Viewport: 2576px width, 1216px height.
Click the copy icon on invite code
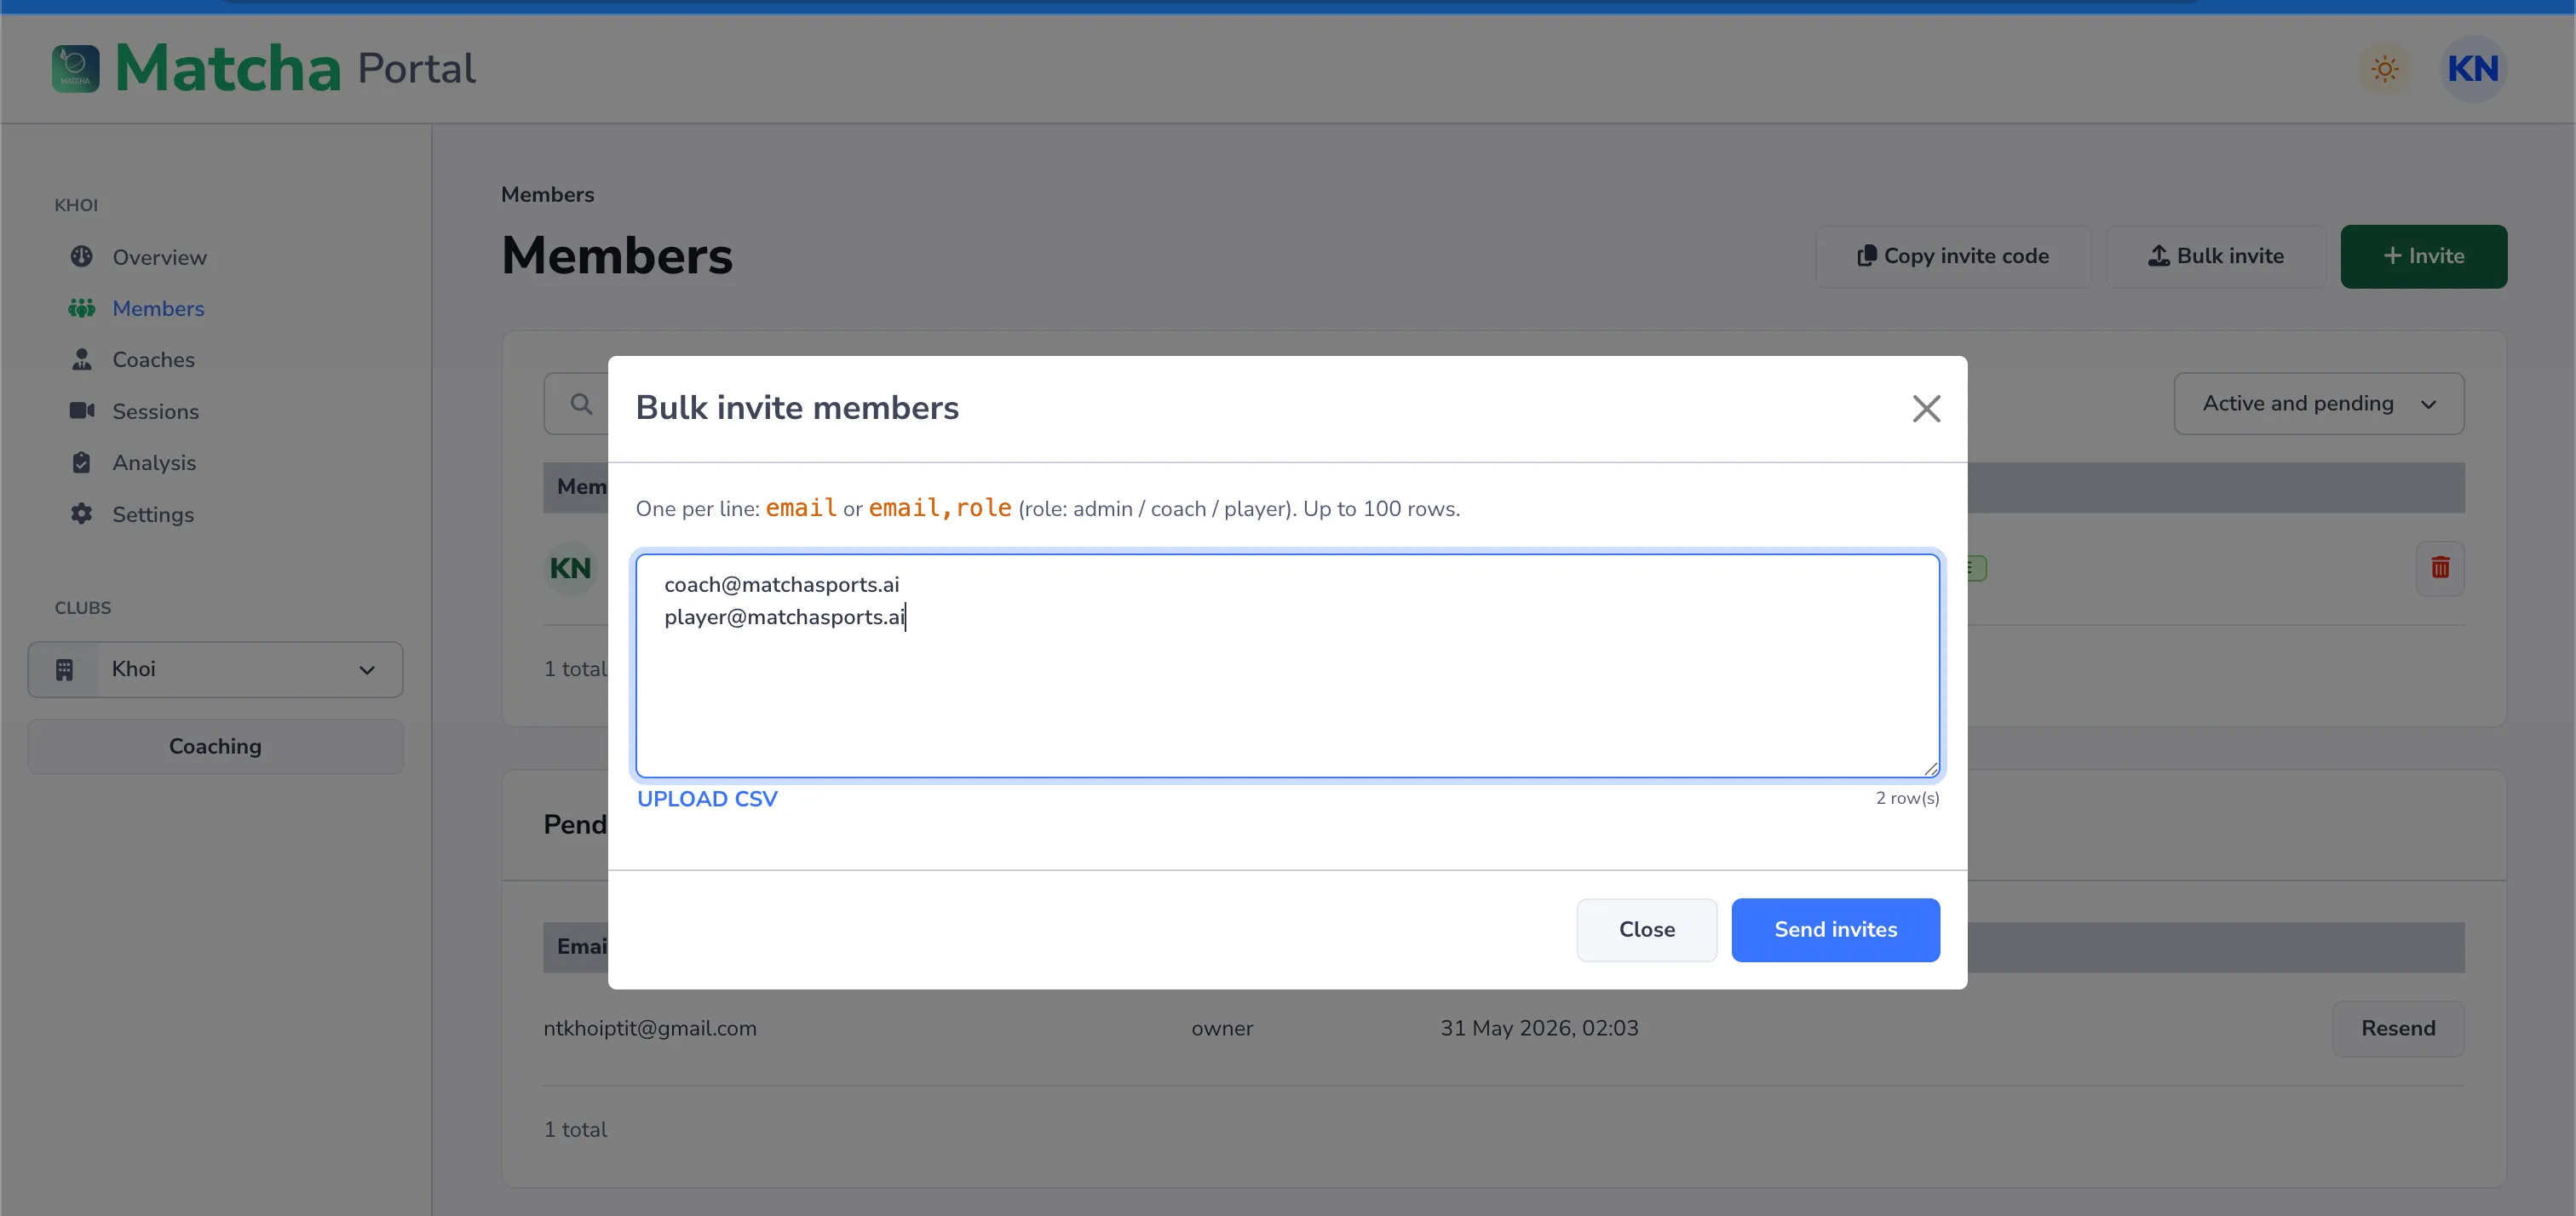pos(1866,256)
